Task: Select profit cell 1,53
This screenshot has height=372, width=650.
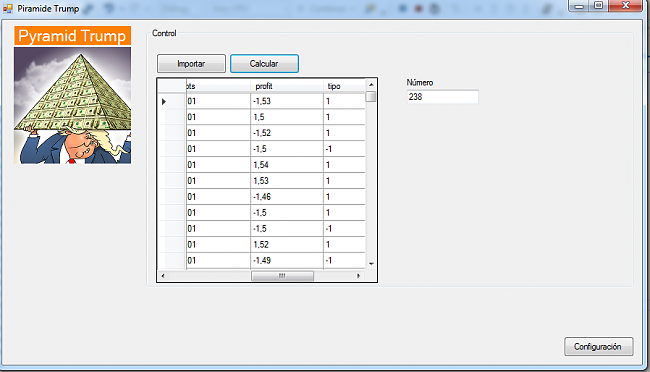Action: pyautogui.click(x=287, y=181)
